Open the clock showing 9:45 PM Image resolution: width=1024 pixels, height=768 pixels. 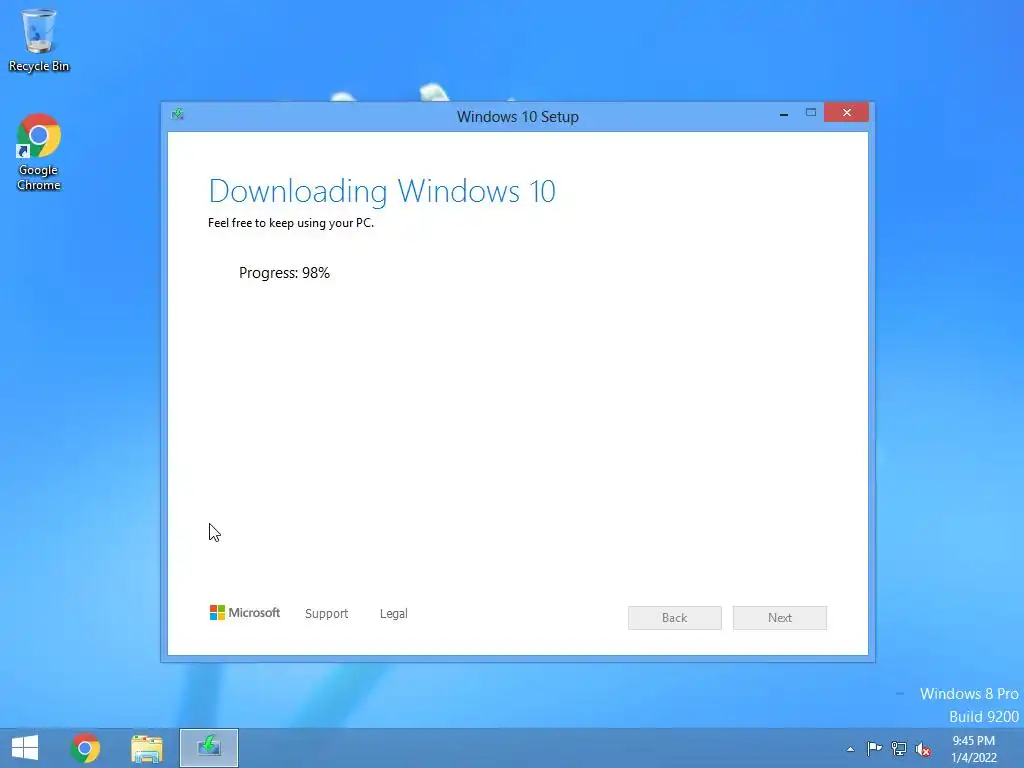[x=974, y=749]
